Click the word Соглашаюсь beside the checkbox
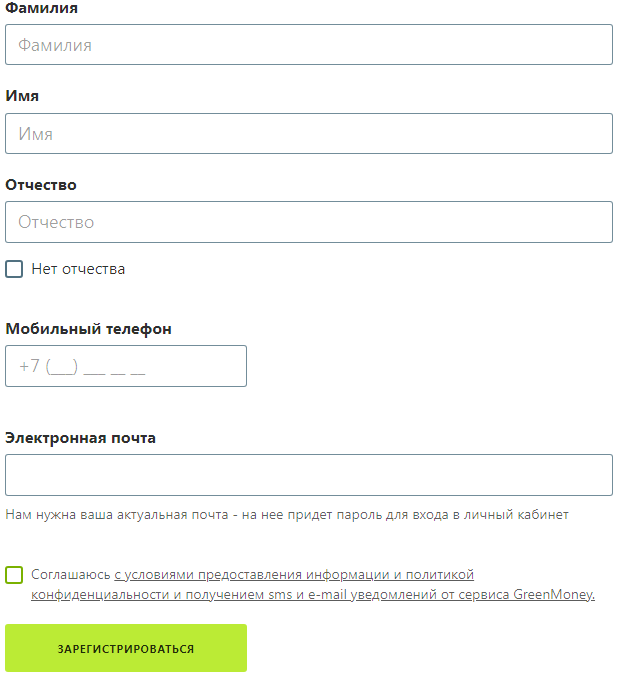Viewport: 622px width, 675px height. (71, 575)
